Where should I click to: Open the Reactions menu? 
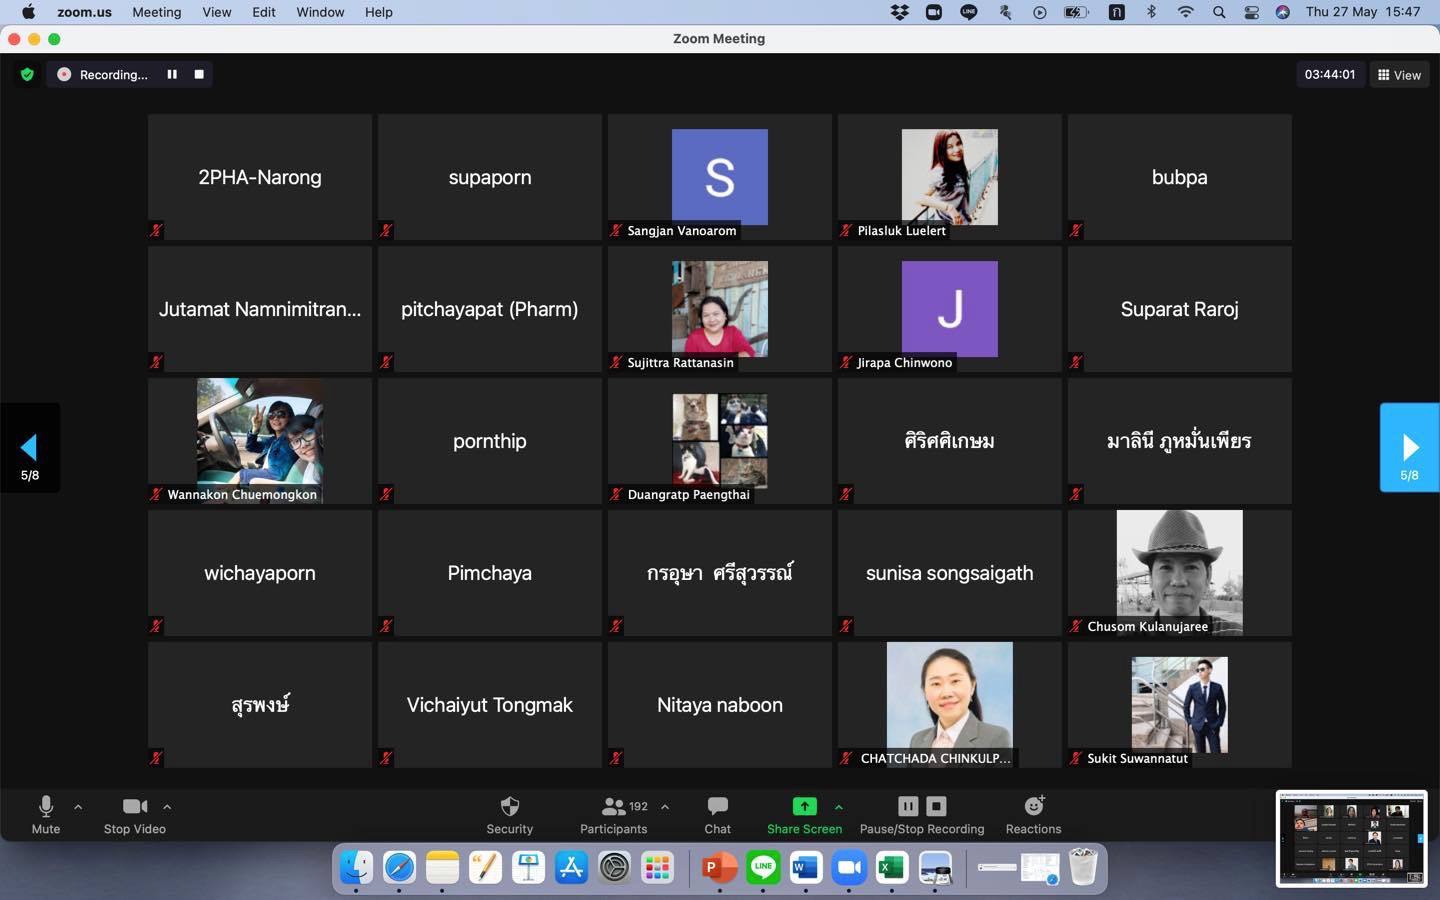point(1033,814)
